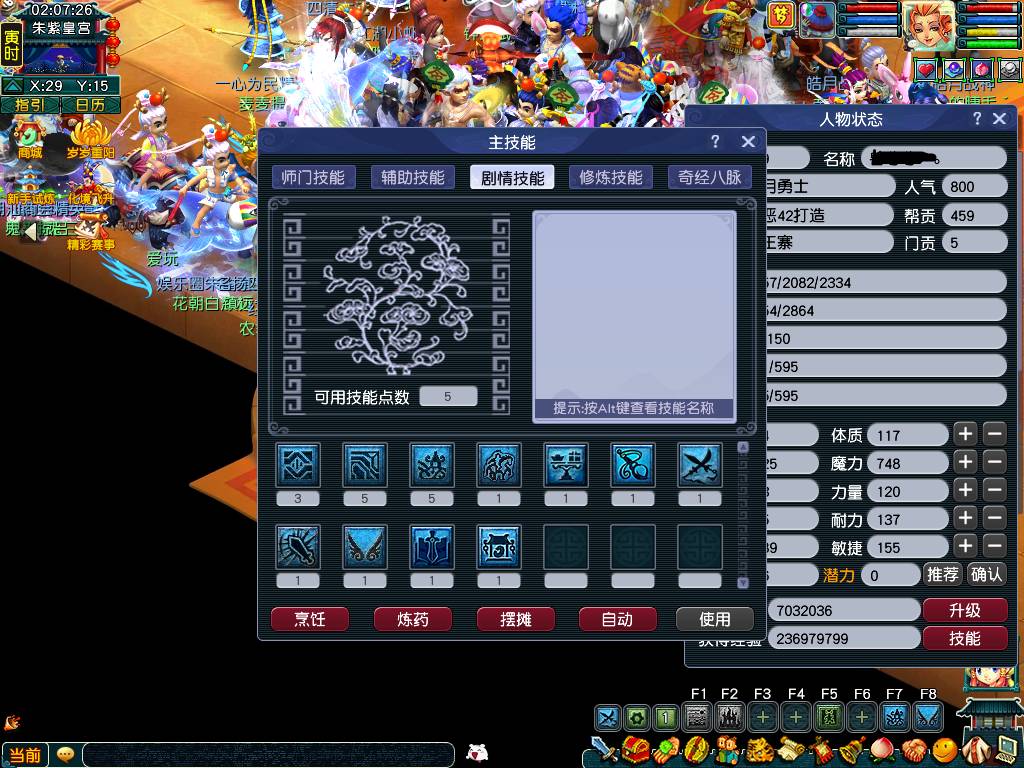Open the 奇经八脉 tab
Image resolution: width=1024 pixels, height=768 pixels.
710,178
